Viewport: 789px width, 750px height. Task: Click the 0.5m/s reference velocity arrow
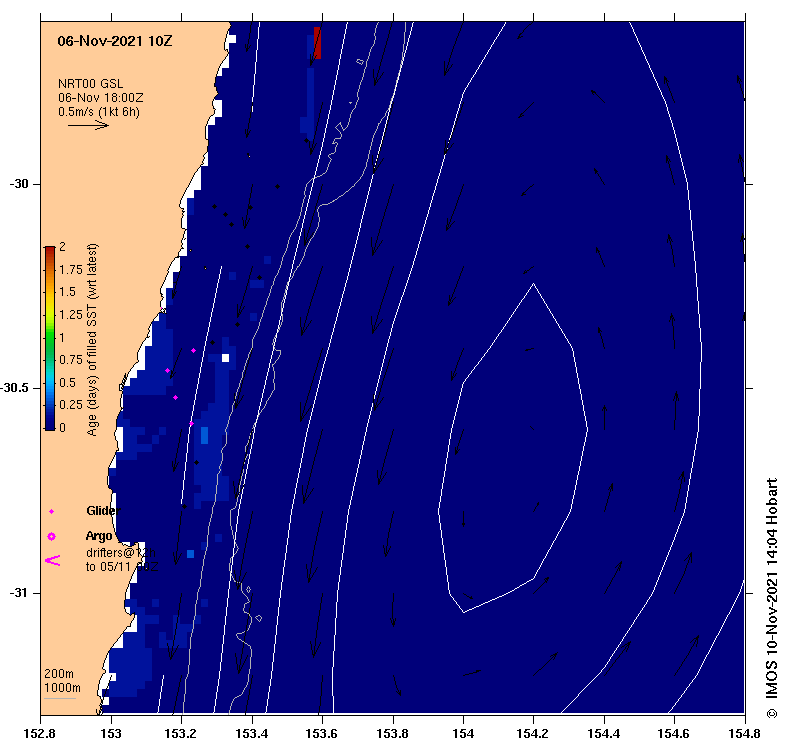(x=89, y=124)
